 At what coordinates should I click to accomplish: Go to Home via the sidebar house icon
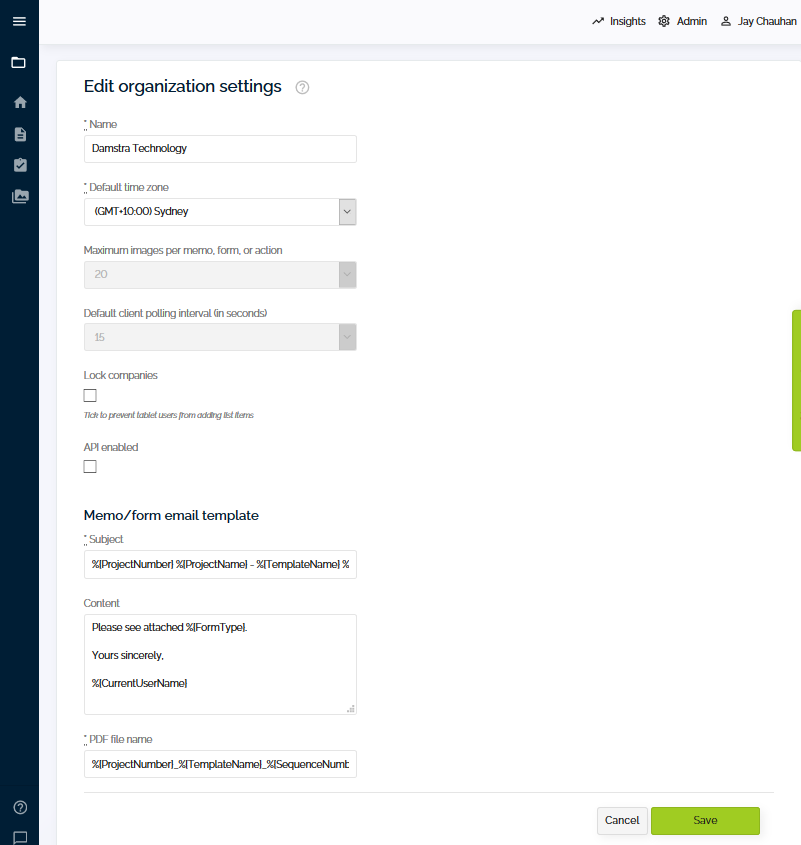(20, 102)
